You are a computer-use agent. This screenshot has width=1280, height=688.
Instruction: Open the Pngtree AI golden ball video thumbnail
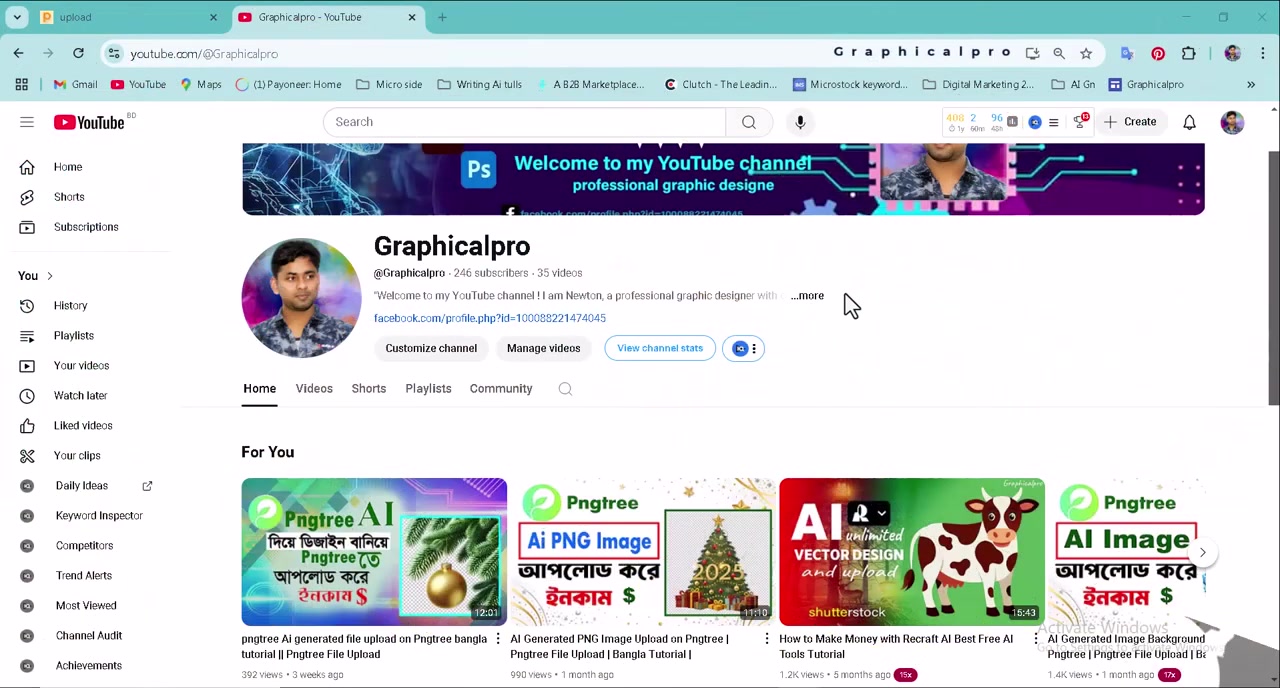[x=374, y=552]
